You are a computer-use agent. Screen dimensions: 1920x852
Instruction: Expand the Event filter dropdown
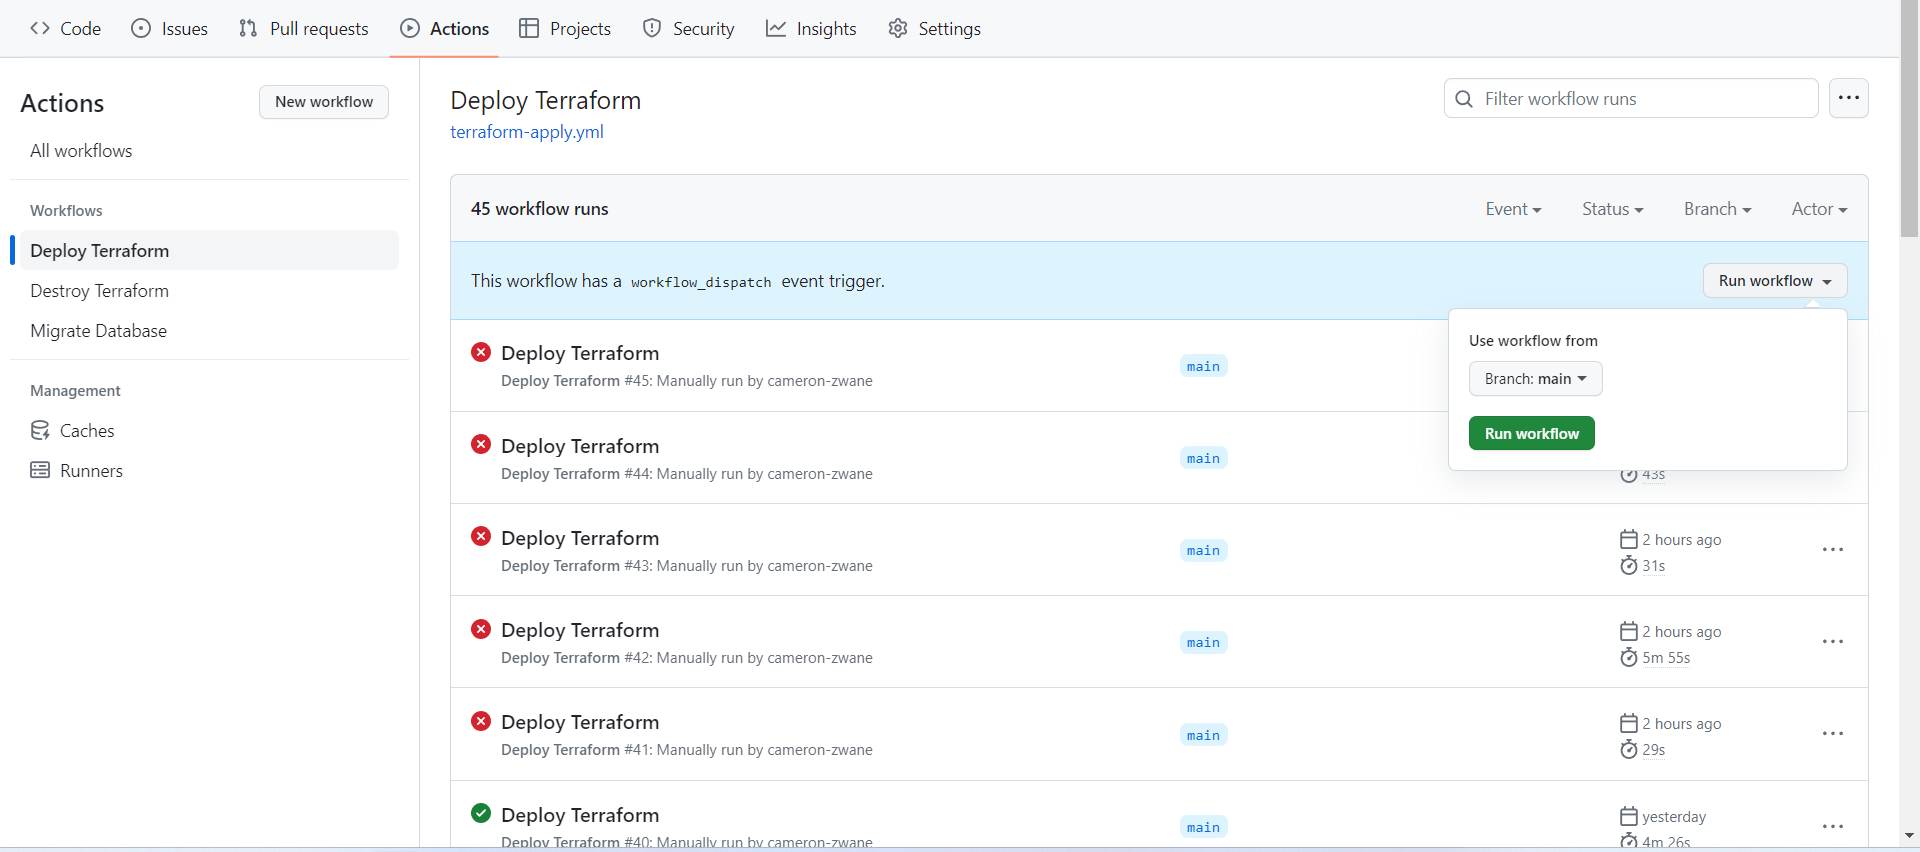[x=1513, y=209]
